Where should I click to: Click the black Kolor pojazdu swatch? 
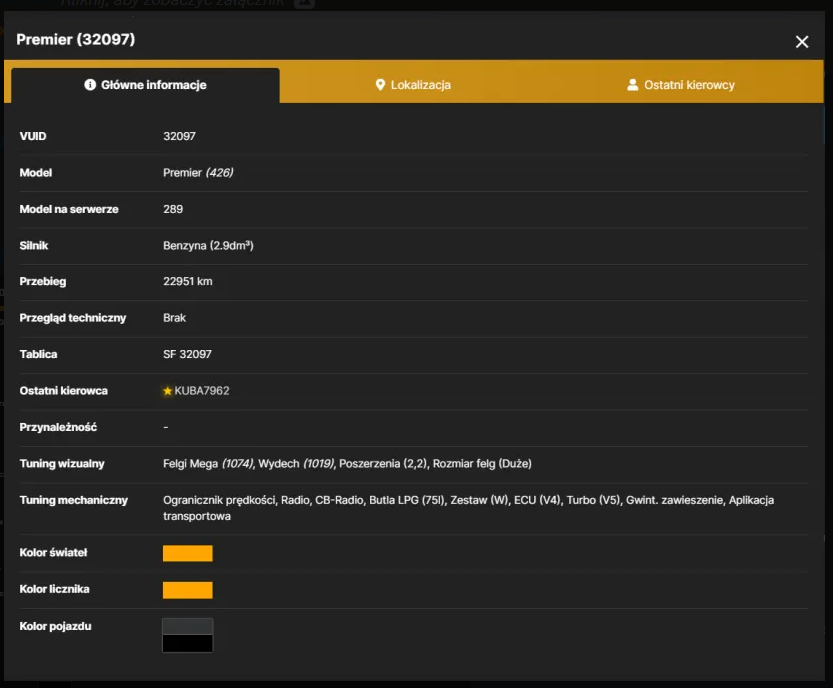click(188, 643)
